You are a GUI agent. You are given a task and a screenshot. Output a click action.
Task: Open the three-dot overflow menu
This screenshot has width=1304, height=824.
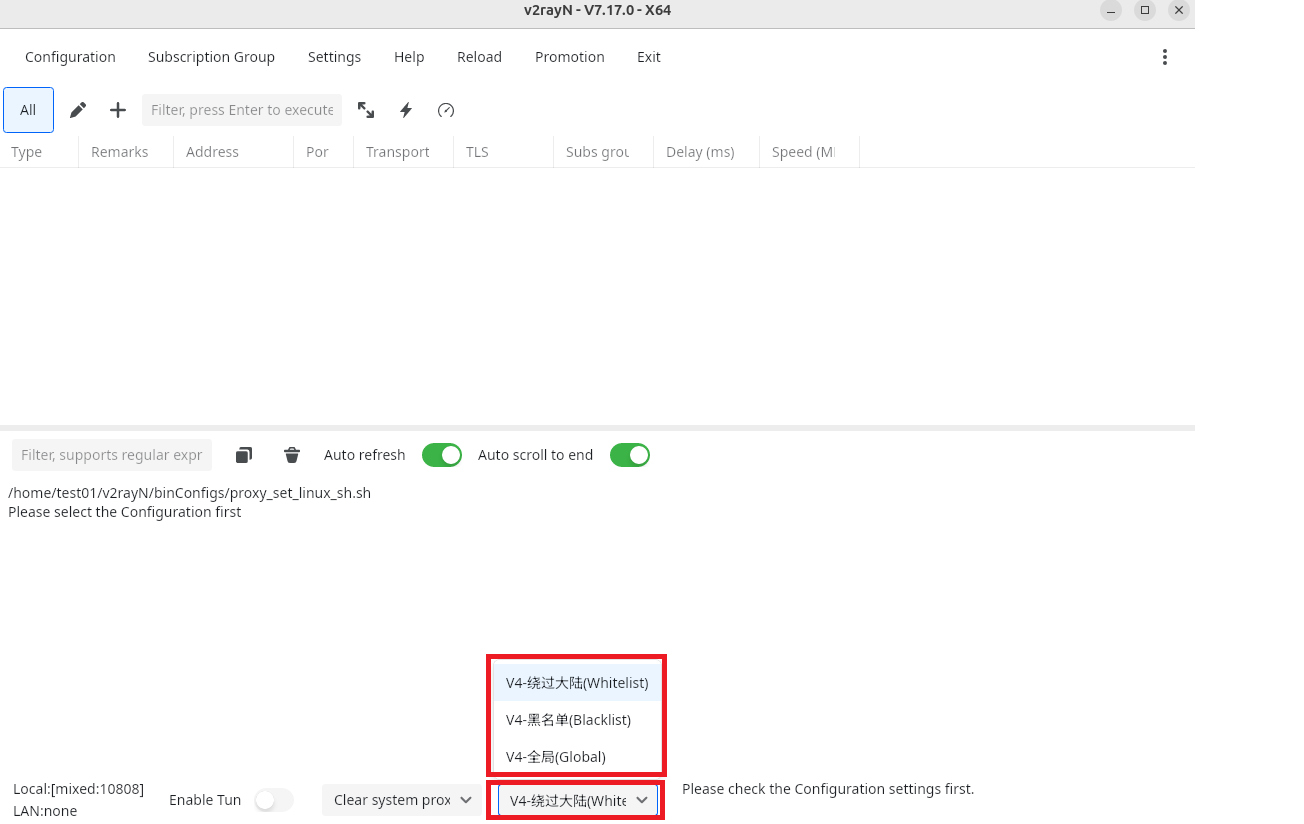click(1165, 57)
